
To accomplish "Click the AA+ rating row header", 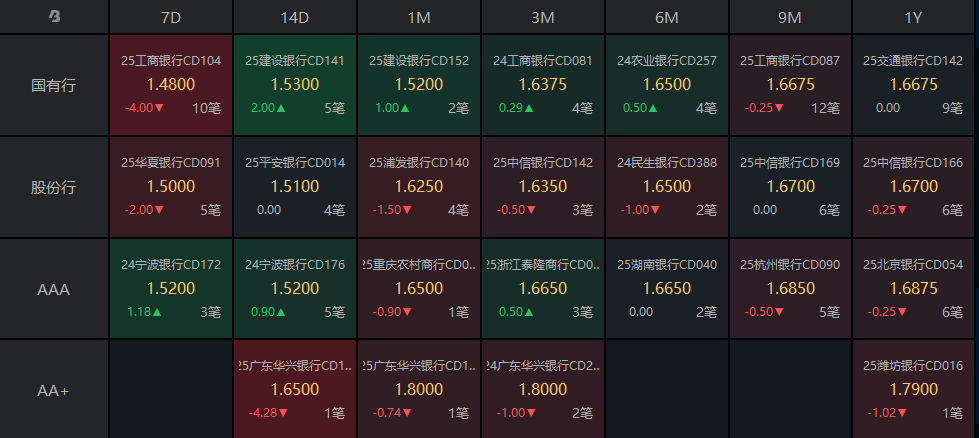I will [x=54, y=390].
